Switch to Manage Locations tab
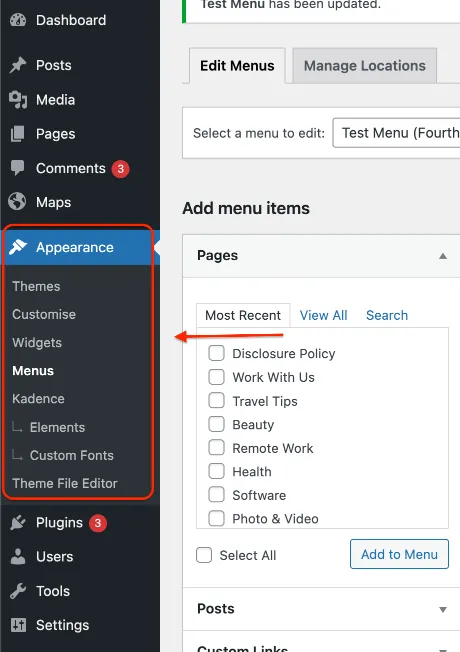 tap(365, 66)
